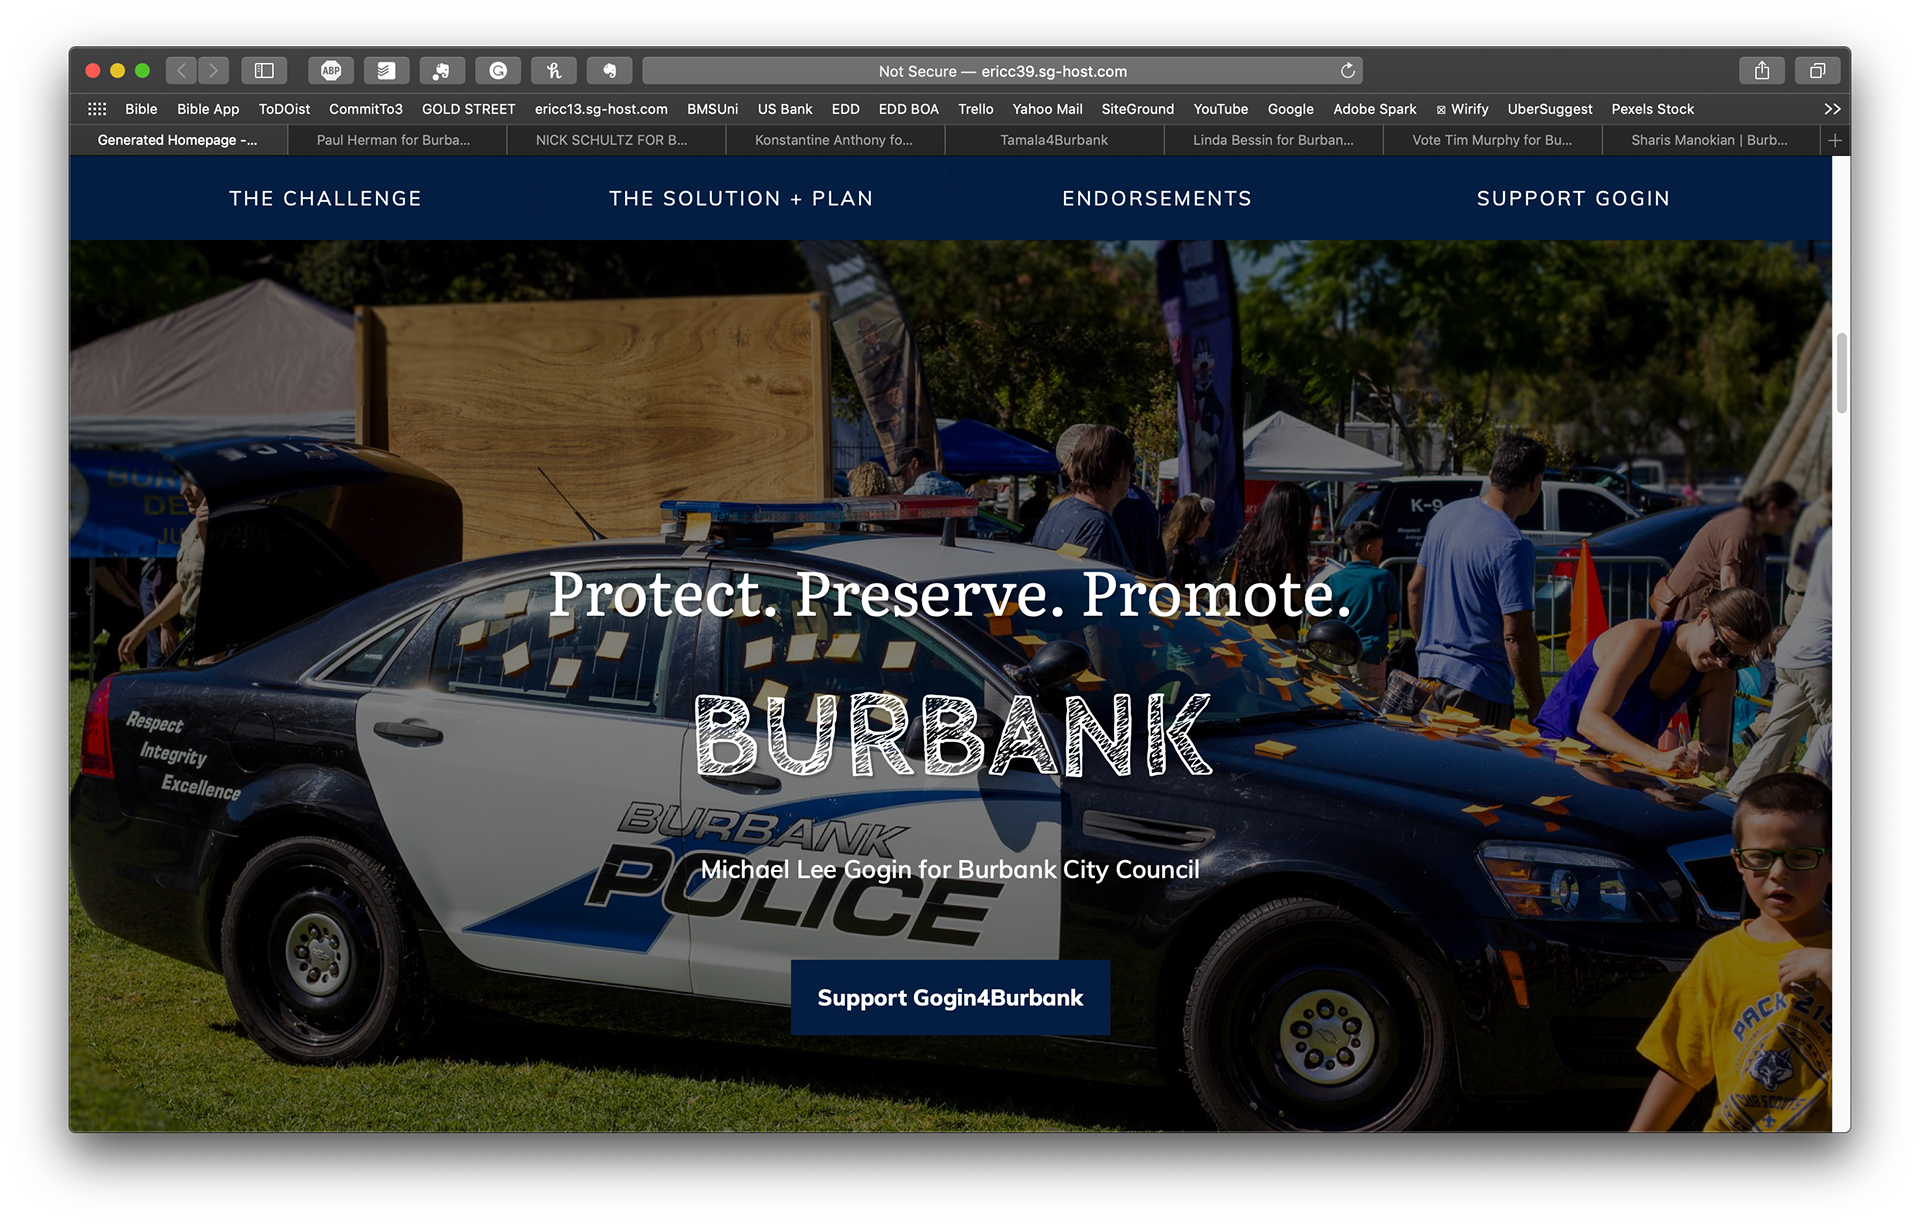Click the BURBANK hero title text
This screenshot has width=1920, height=1224.
953,735
